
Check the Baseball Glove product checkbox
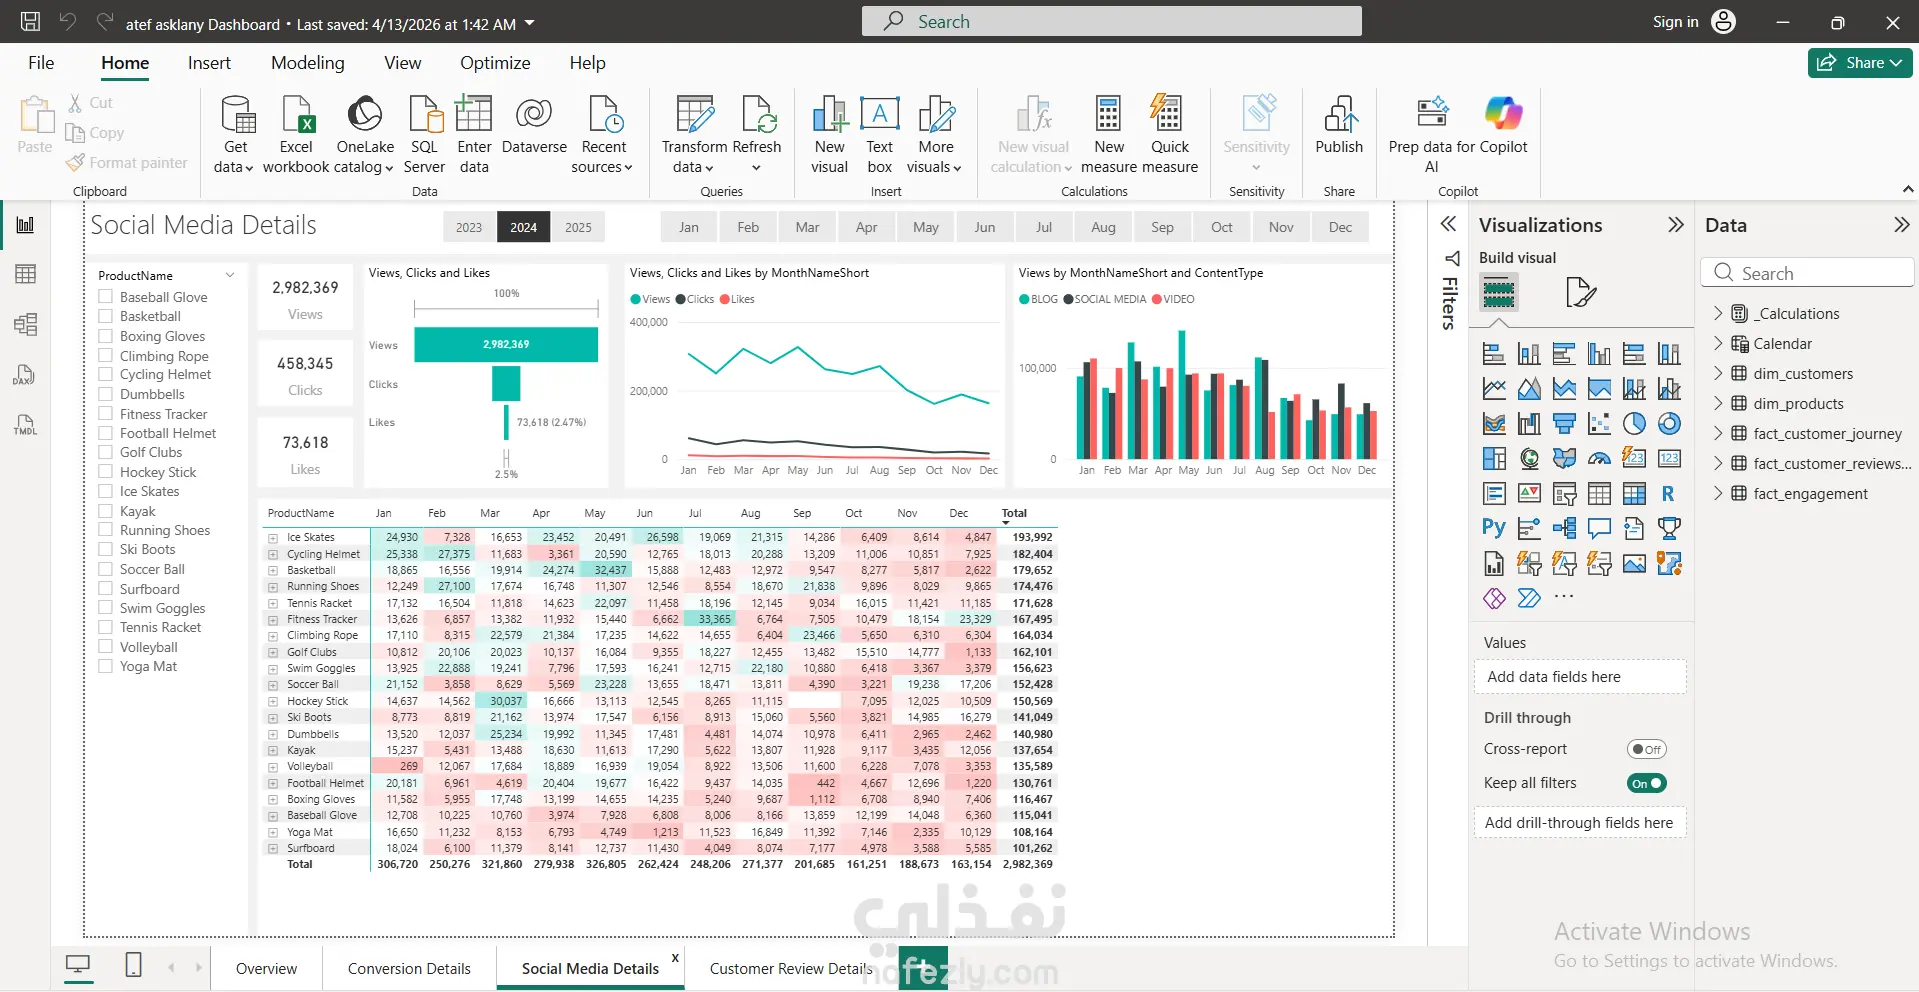tap(105, 297)
